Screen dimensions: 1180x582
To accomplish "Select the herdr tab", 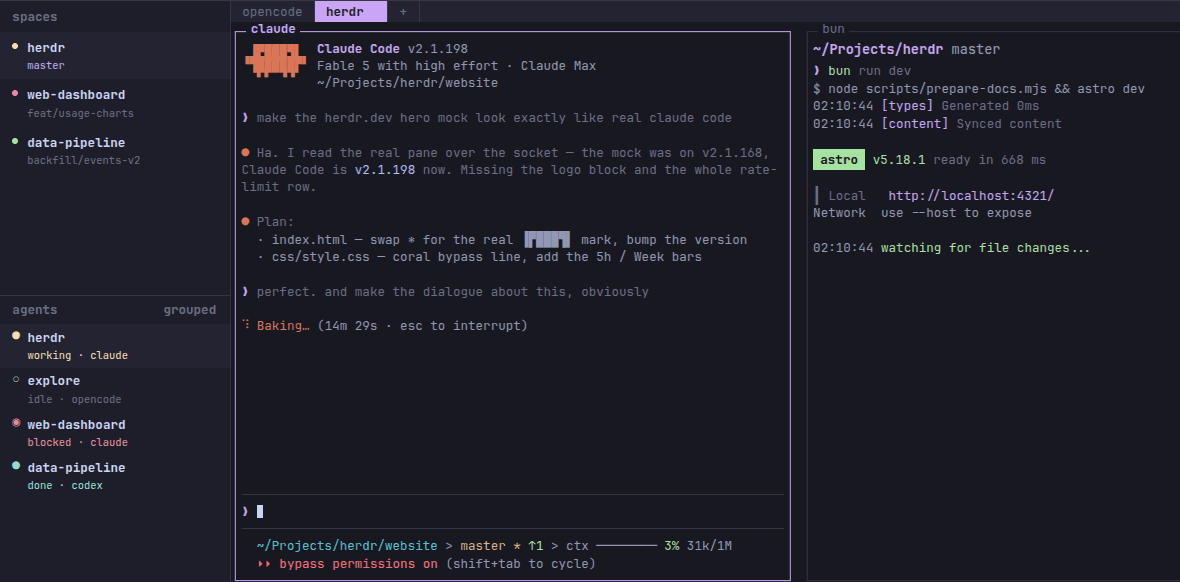I will pos(351,12).
